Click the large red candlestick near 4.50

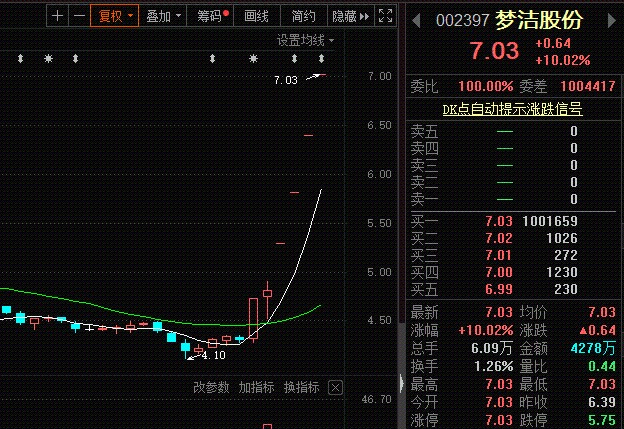(253, 318)
